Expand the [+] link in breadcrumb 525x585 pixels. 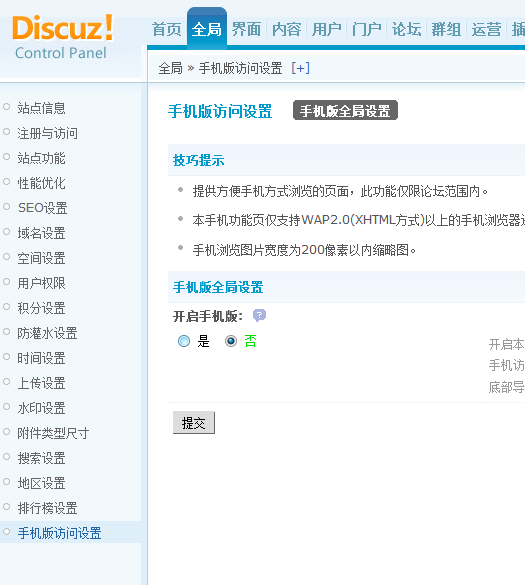[x=300, y=68]
